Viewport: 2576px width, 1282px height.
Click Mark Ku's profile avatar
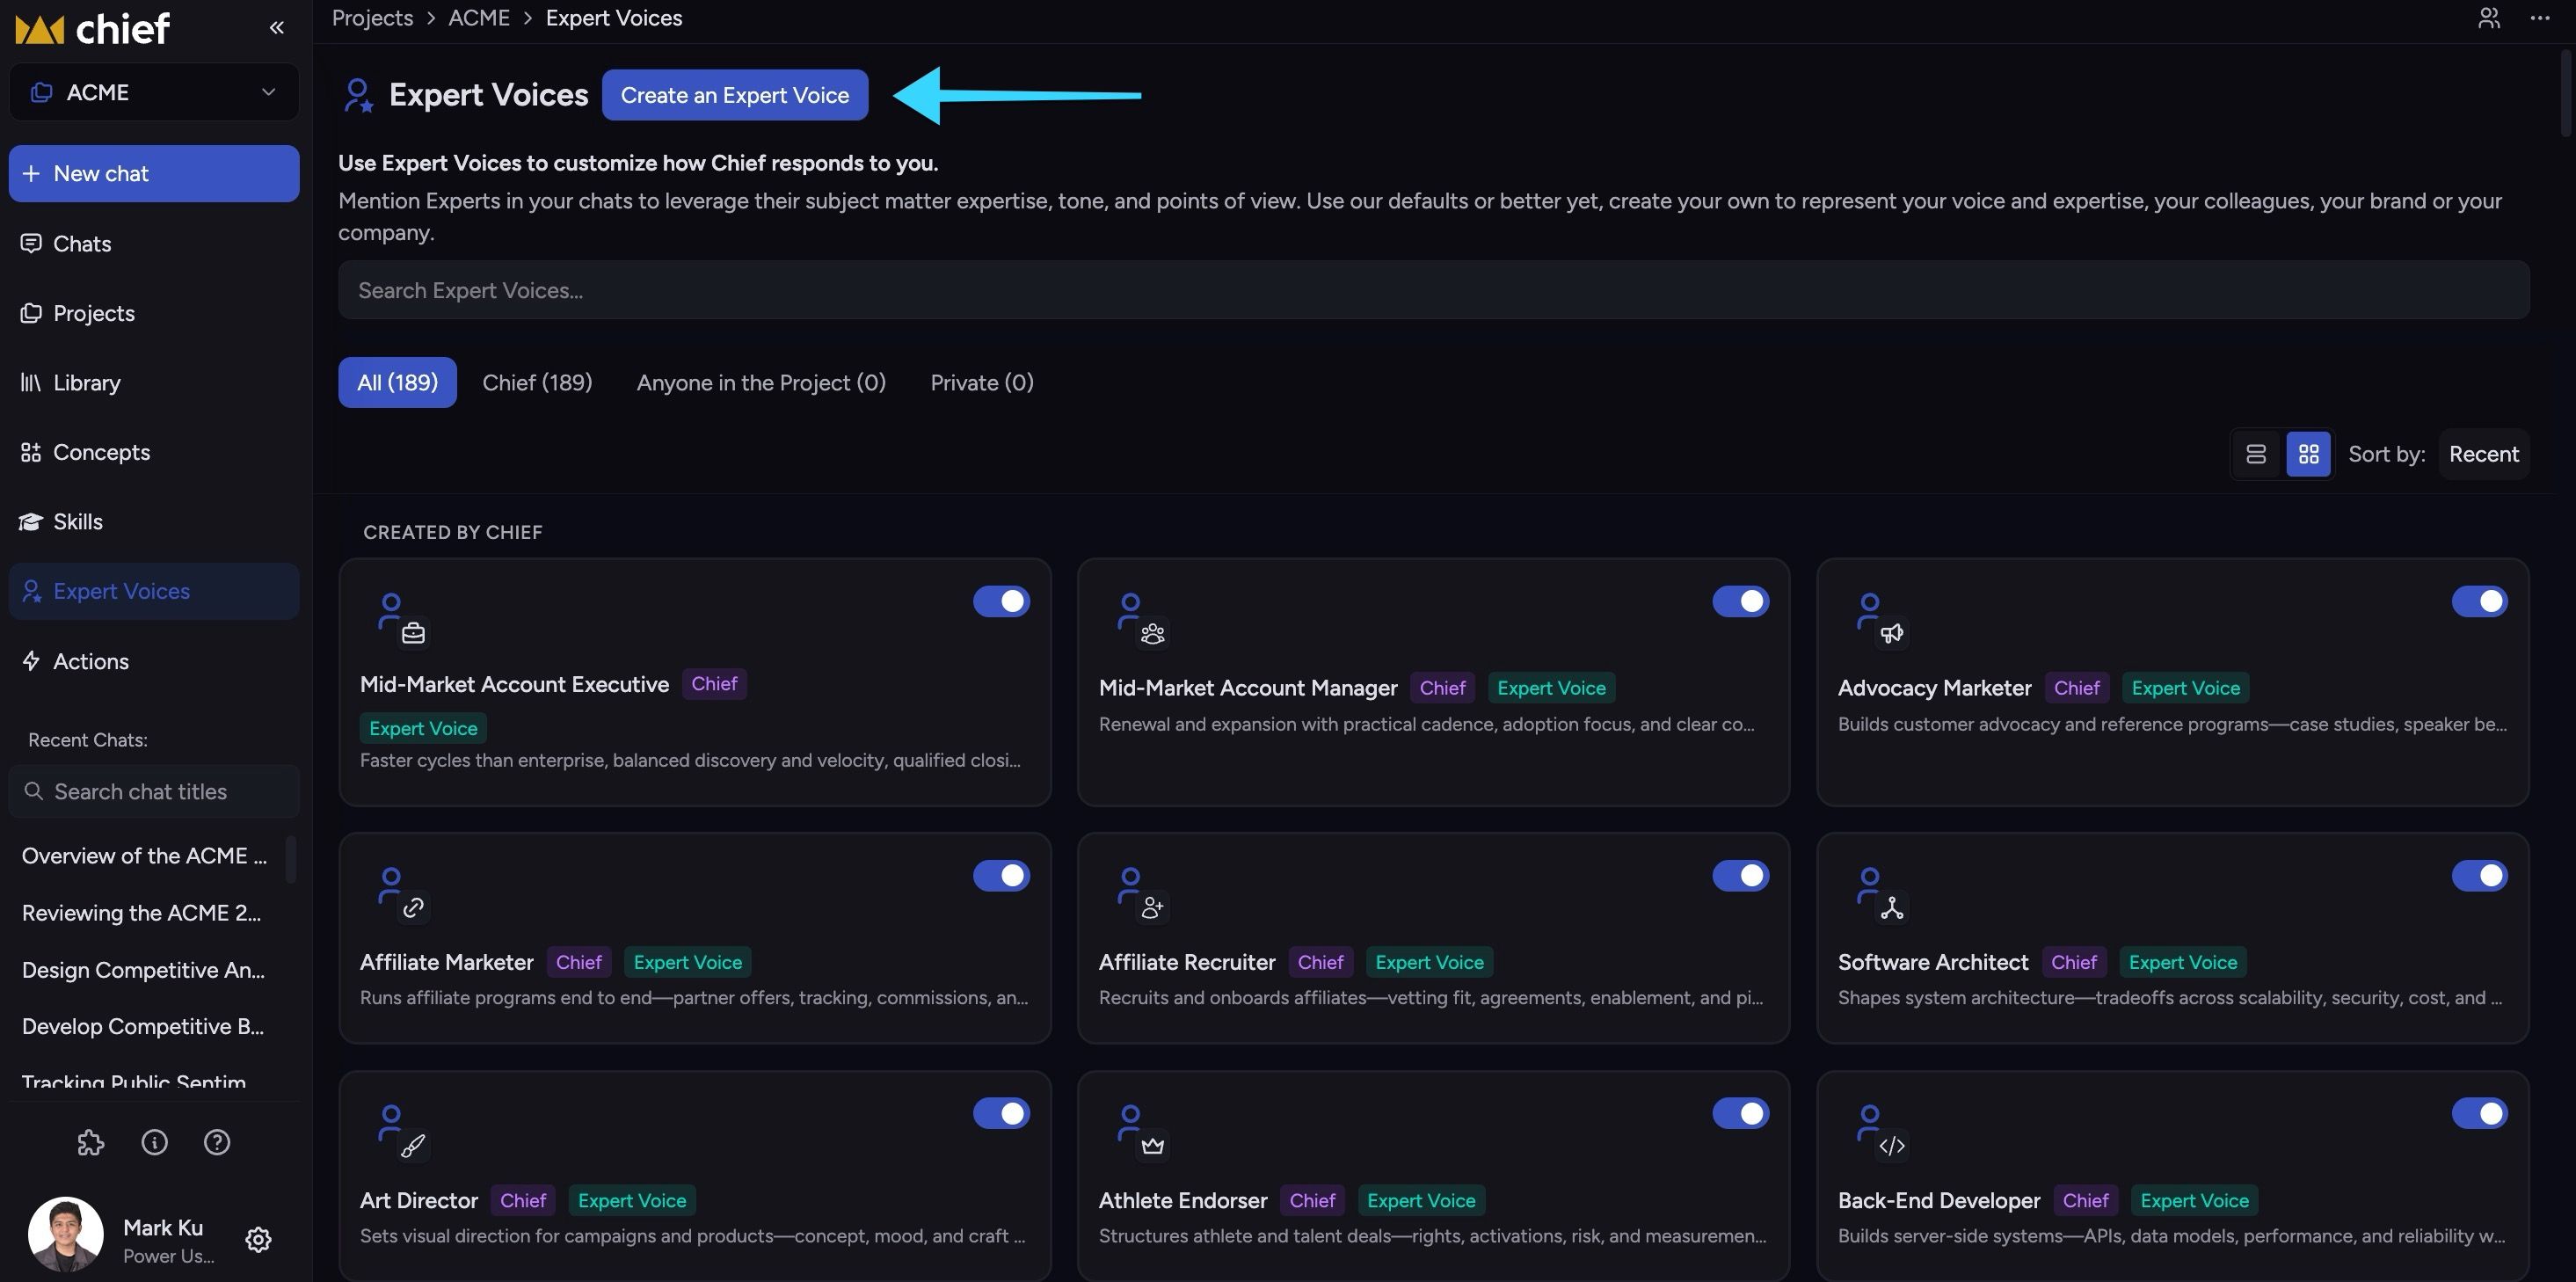pos(66,1235)
